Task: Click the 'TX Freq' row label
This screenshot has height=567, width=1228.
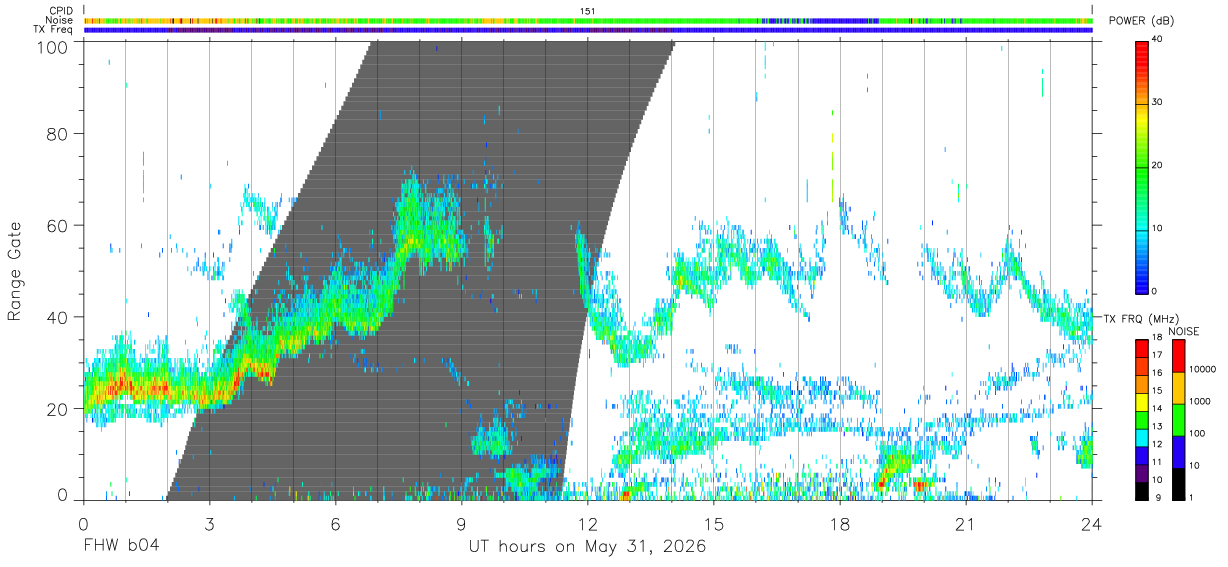Action: [54, 30]
